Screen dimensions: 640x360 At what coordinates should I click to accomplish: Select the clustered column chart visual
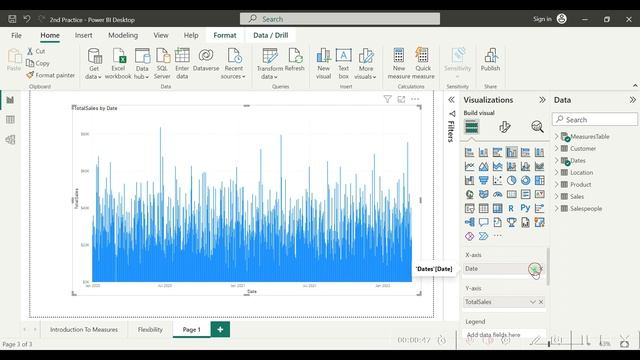pyautogui.click(x=511, y=152)
